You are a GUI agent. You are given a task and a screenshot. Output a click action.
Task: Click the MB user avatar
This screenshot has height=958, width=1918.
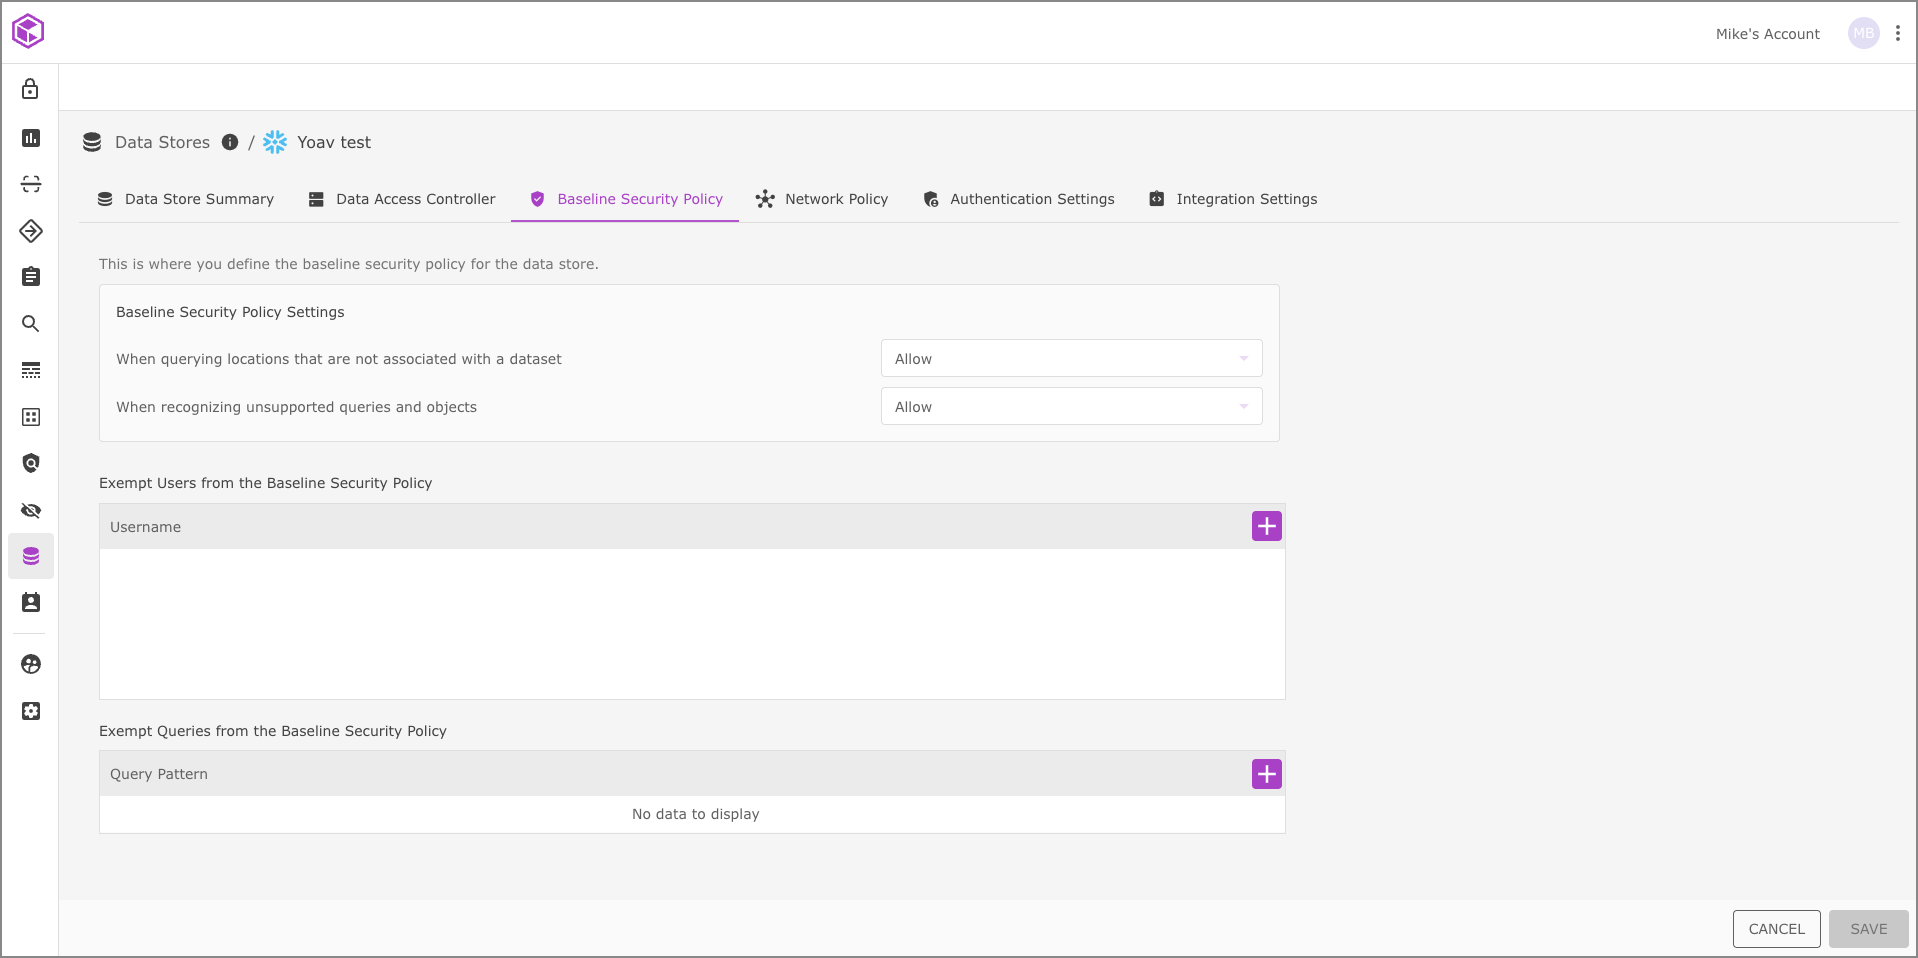1863,34
